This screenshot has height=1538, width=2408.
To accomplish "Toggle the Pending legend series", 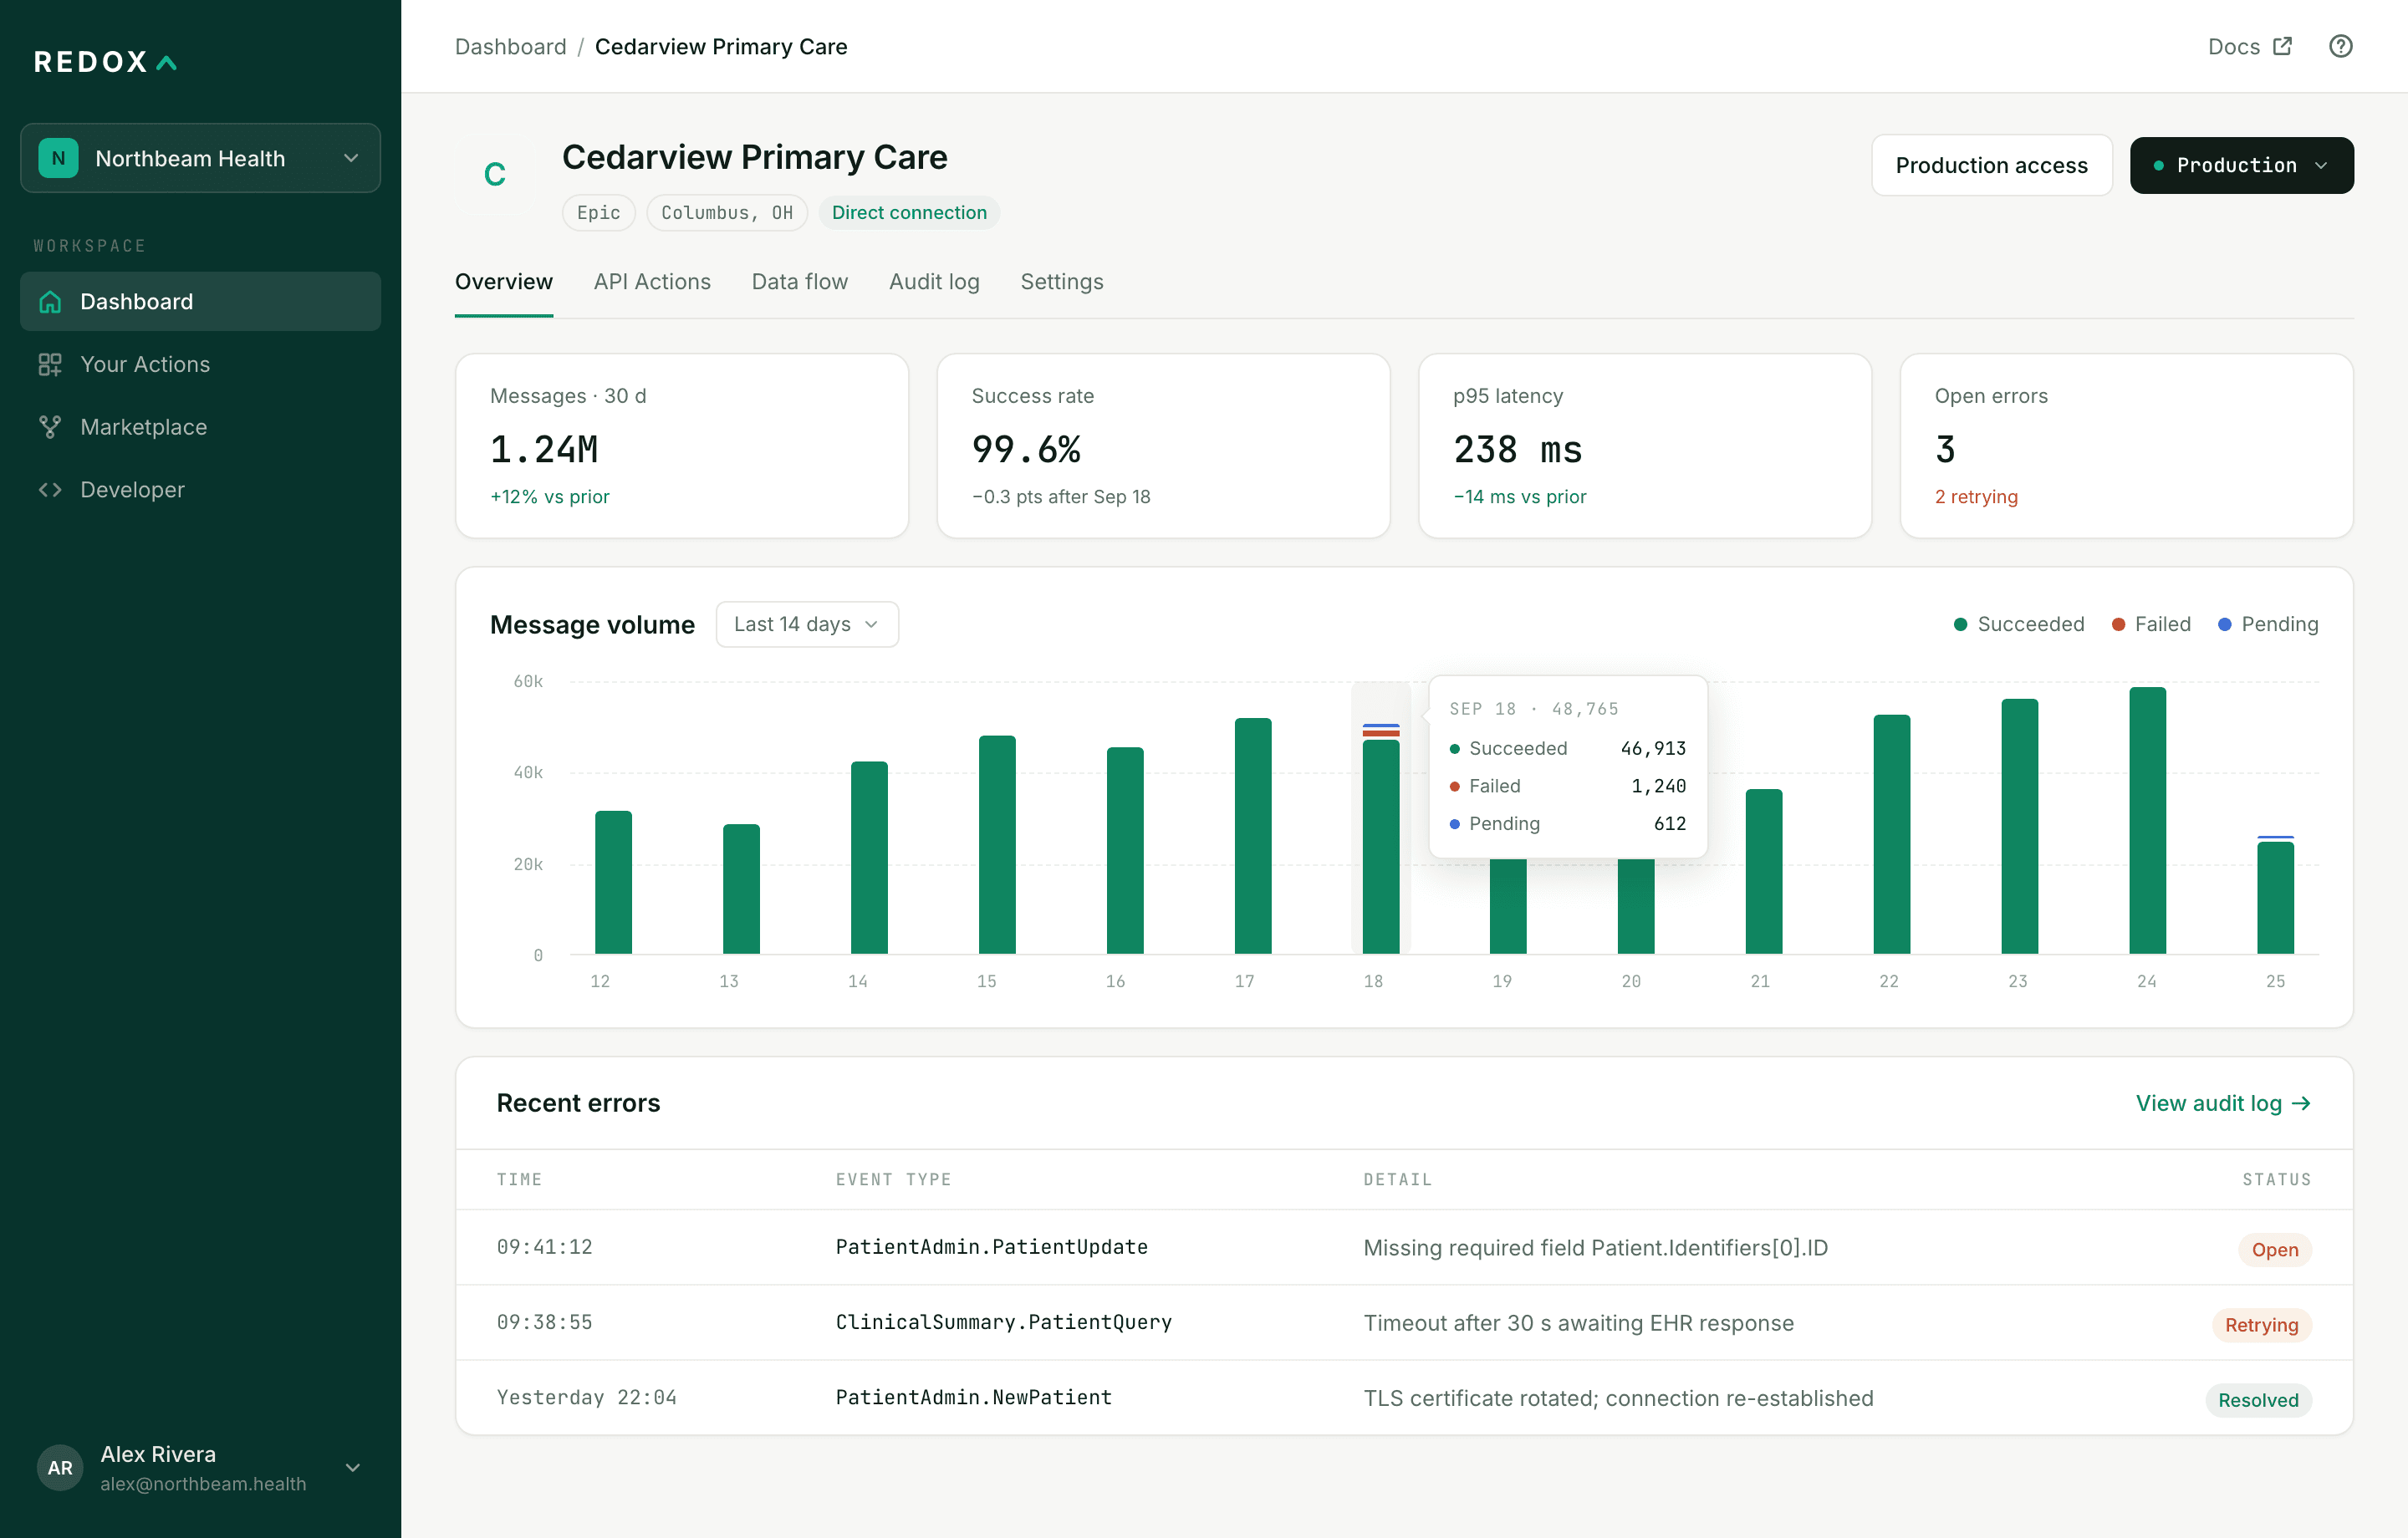I will pos(2268,624).
